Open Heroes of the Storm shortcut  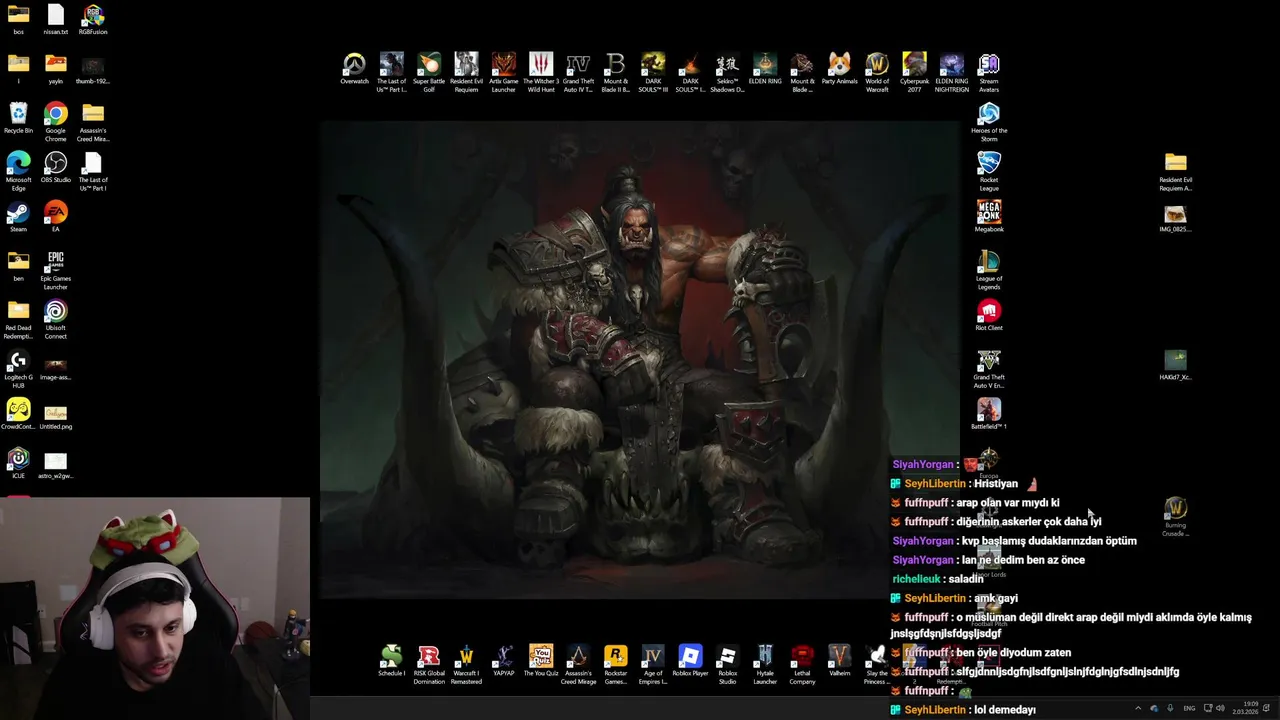click(x=989, y=122)
